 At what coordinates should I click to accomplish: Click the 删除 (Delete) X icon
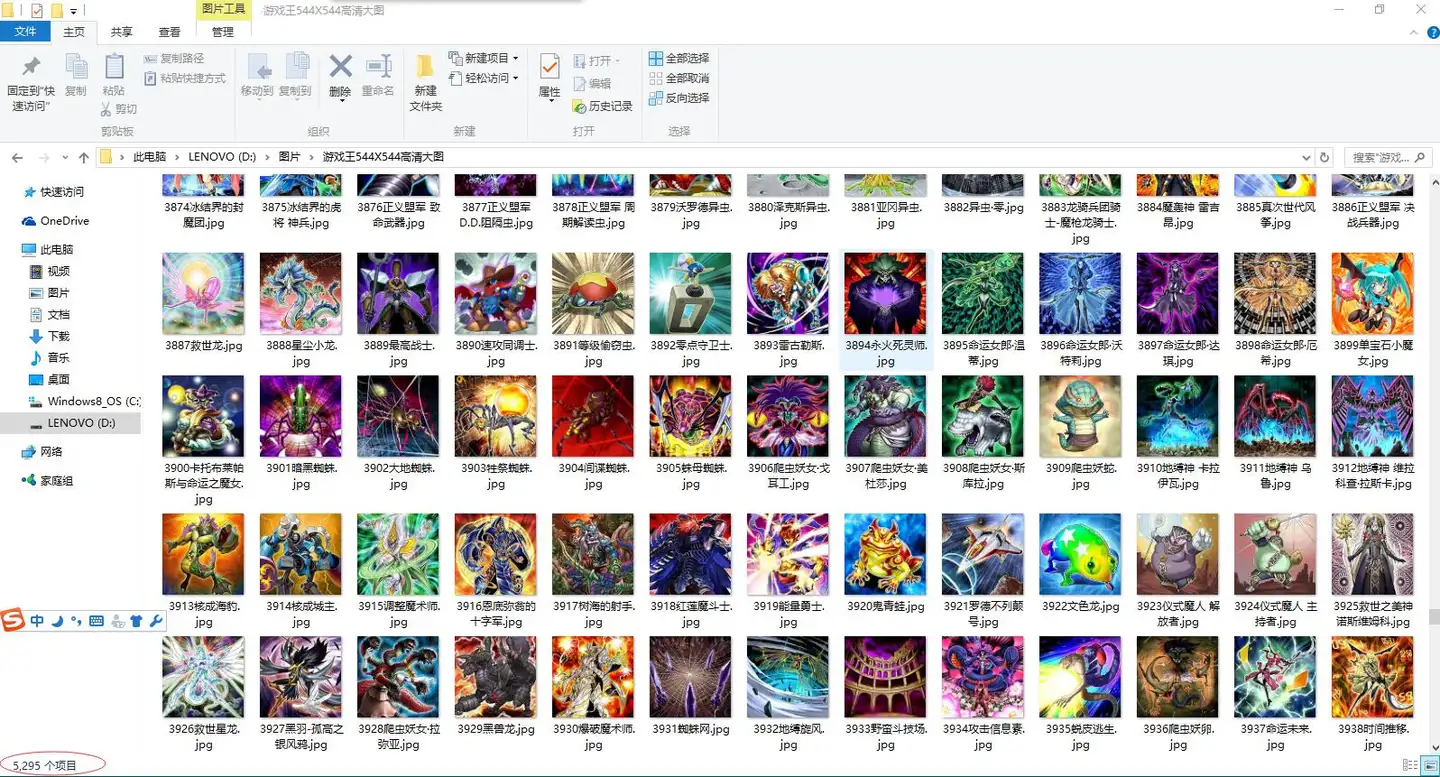point(340,67)
